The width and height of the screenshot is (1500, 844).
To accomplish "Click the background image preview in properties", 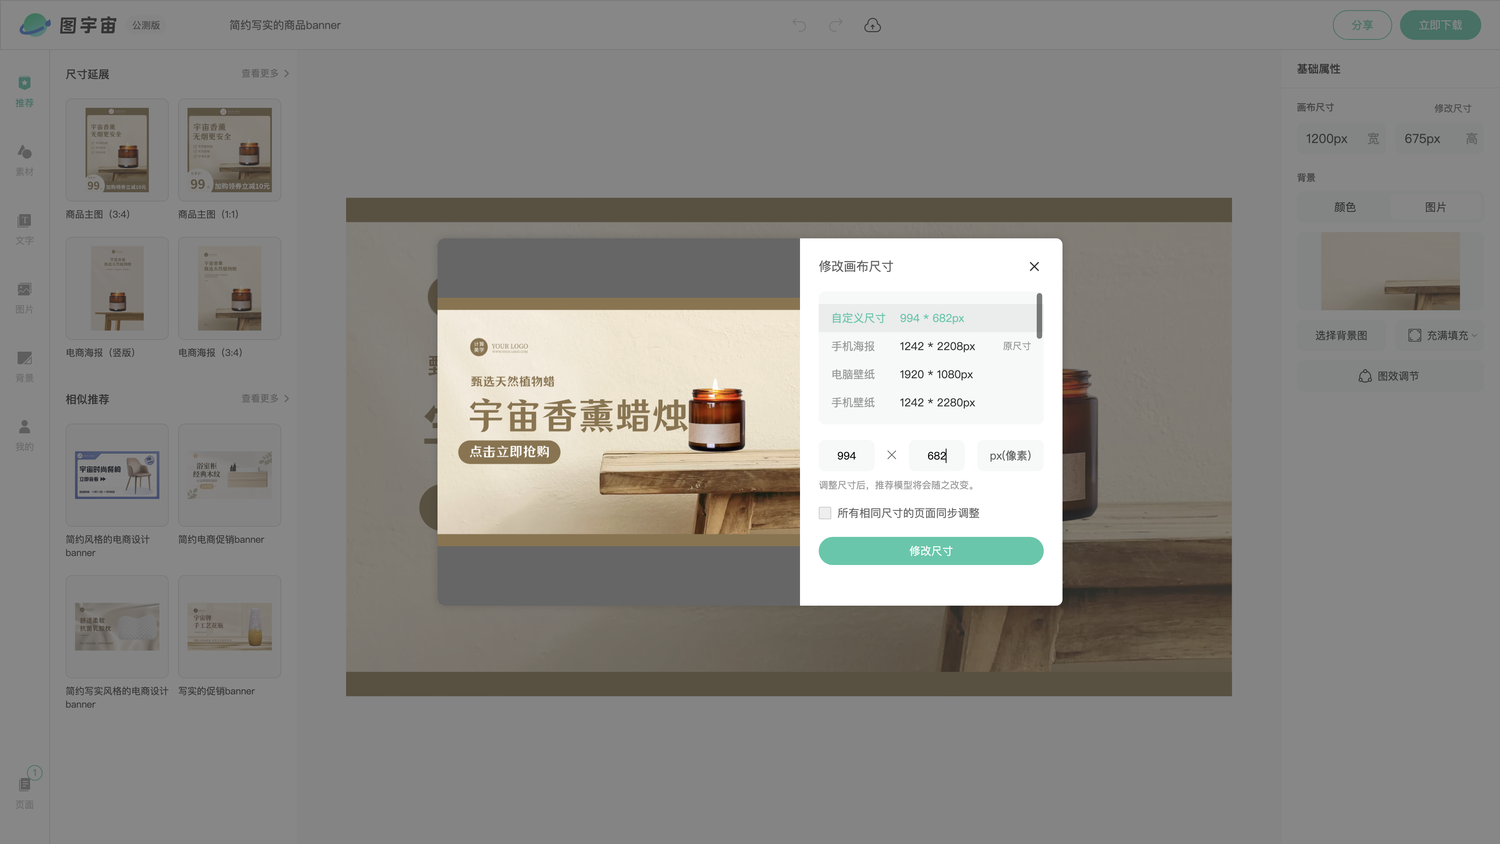I will 1390,271.
